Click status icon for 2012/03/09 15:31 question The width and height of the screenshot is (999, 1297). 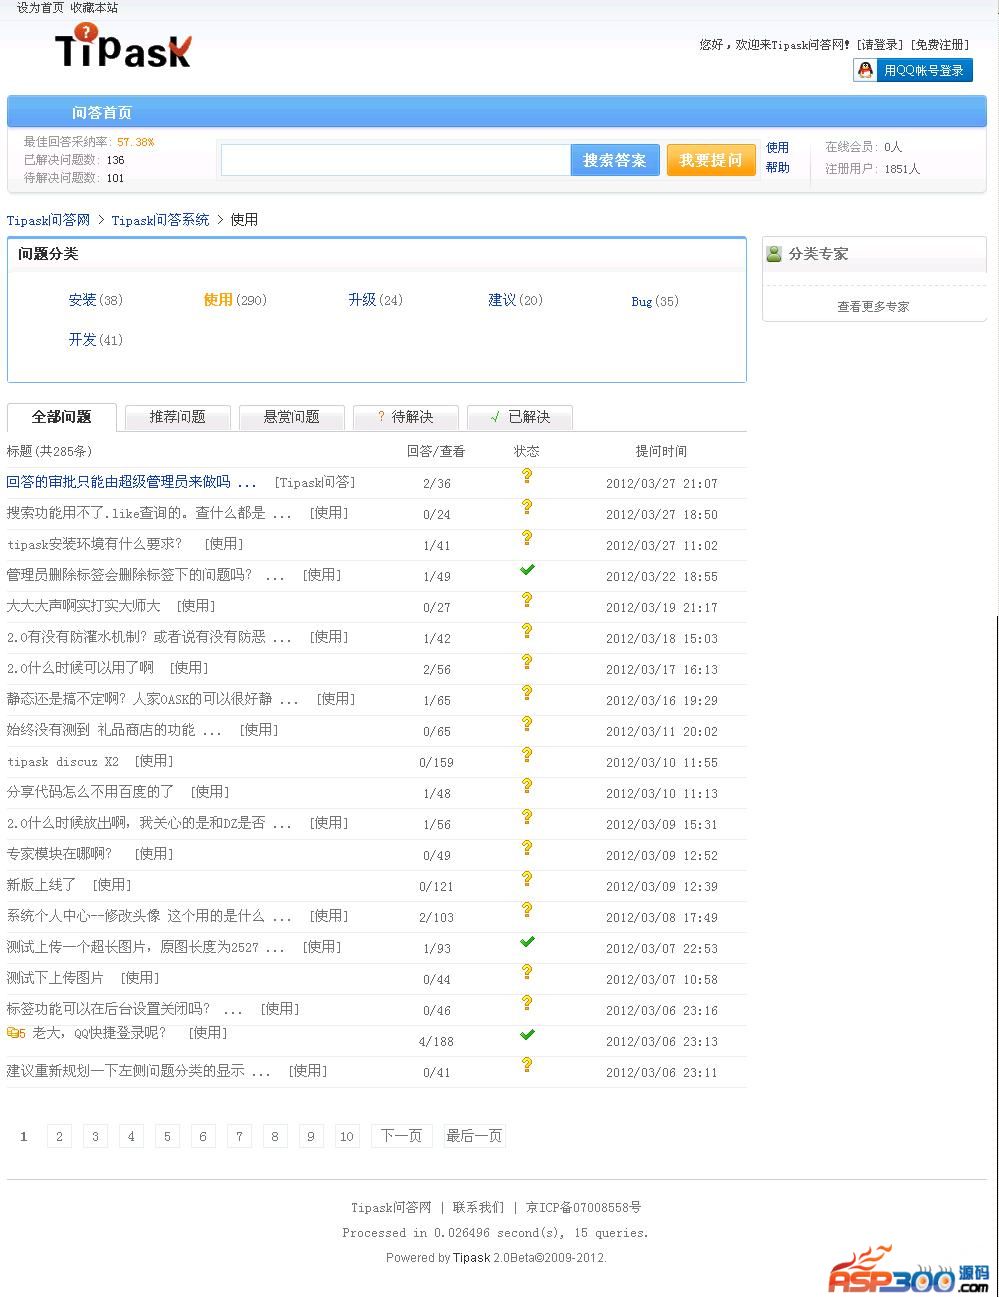point(527,817)
